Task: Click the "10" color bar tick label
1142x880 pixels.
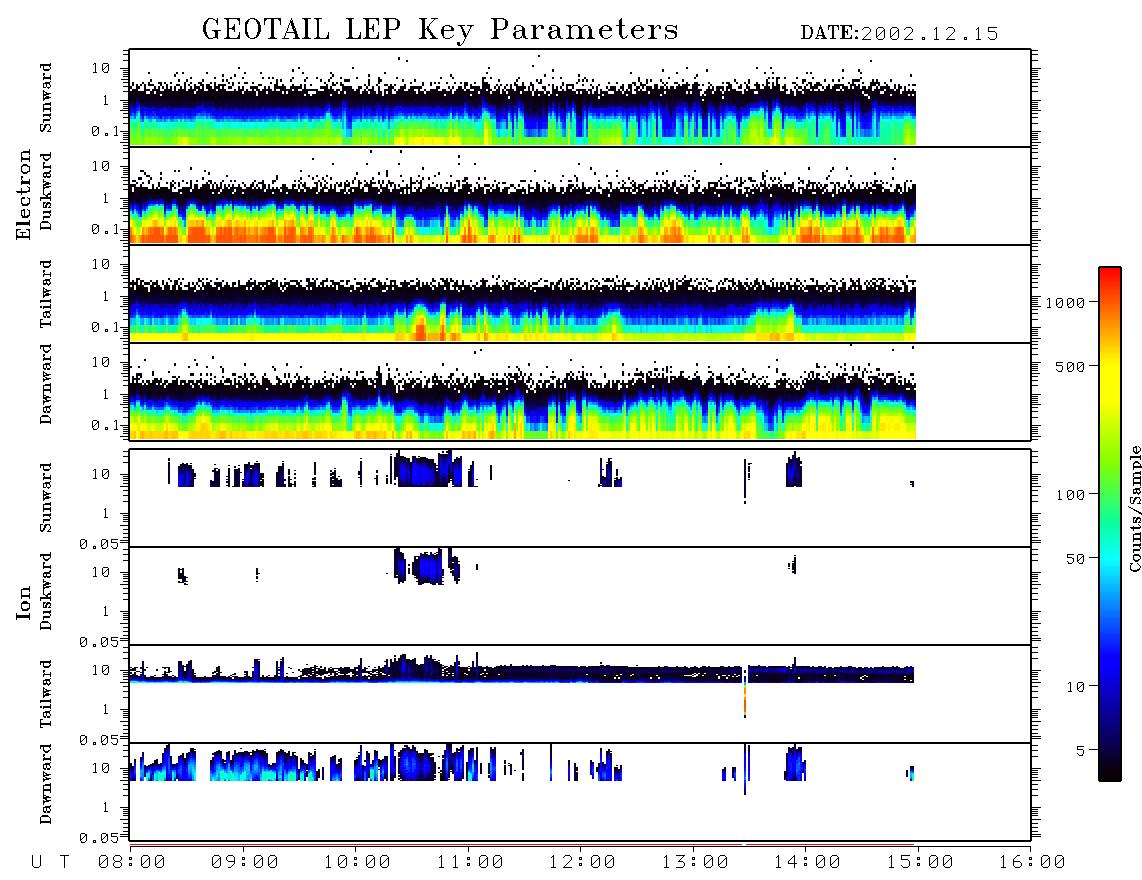Action: [x=1075, y=687]
